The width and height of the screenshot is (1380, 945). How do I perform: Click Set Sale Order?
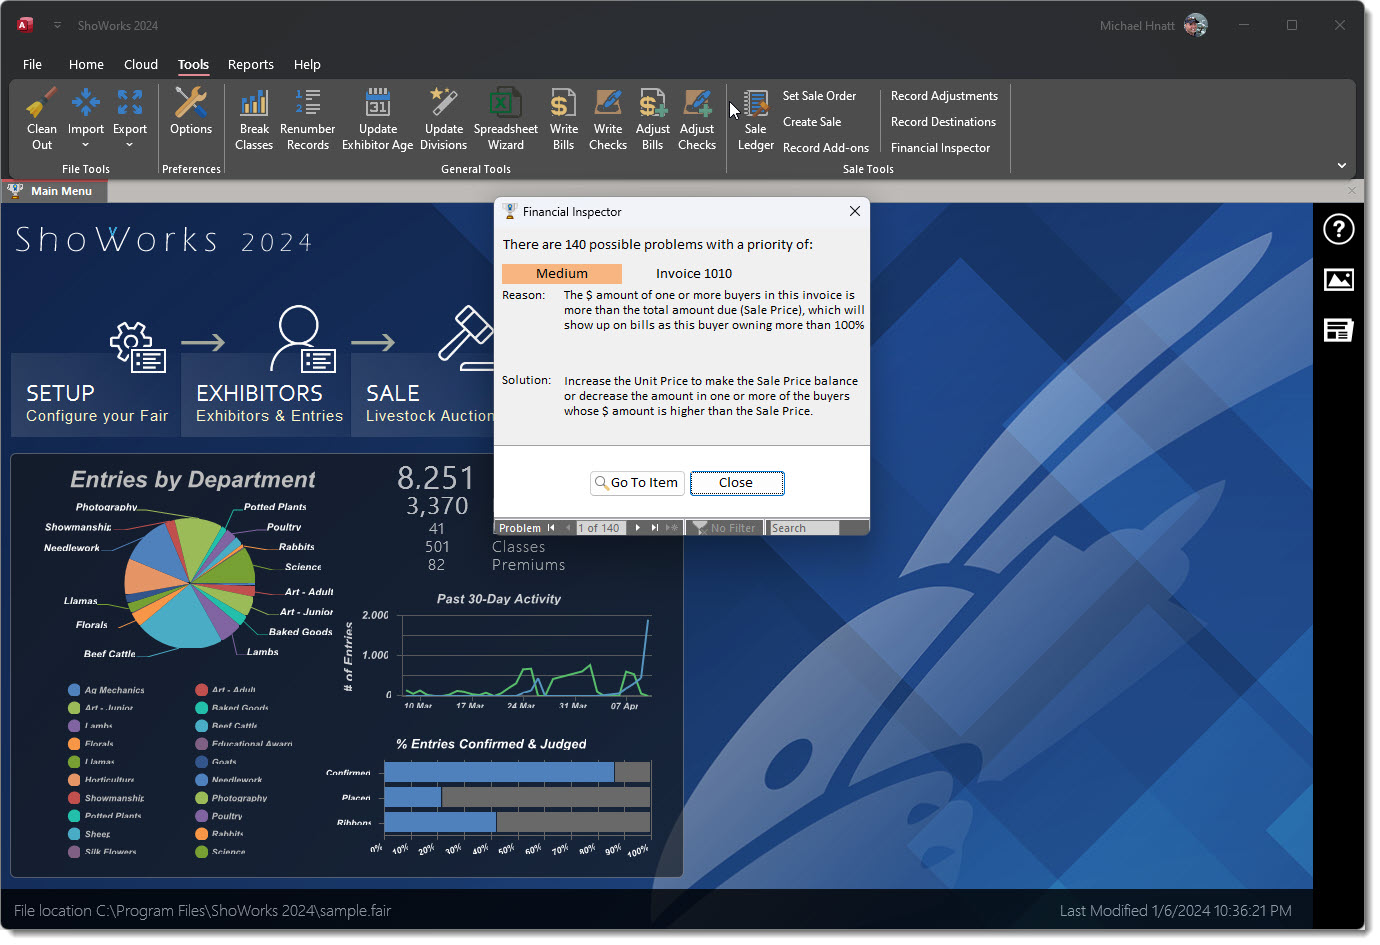pos(819,96)
